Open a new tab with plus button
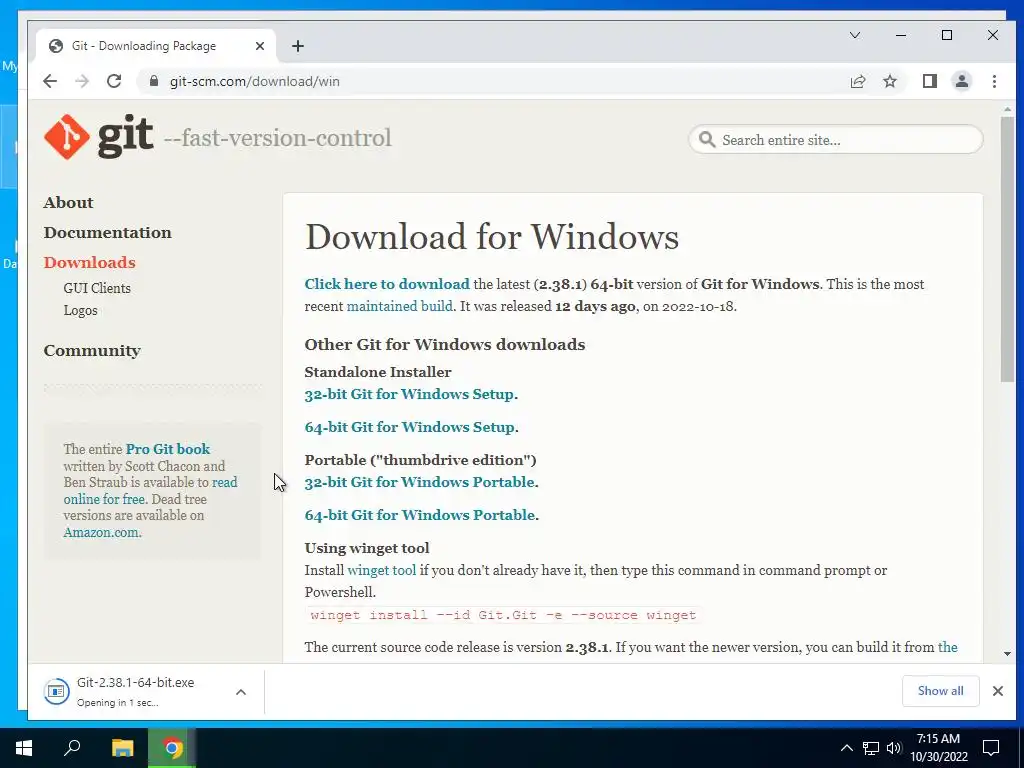 click(298, 46)
